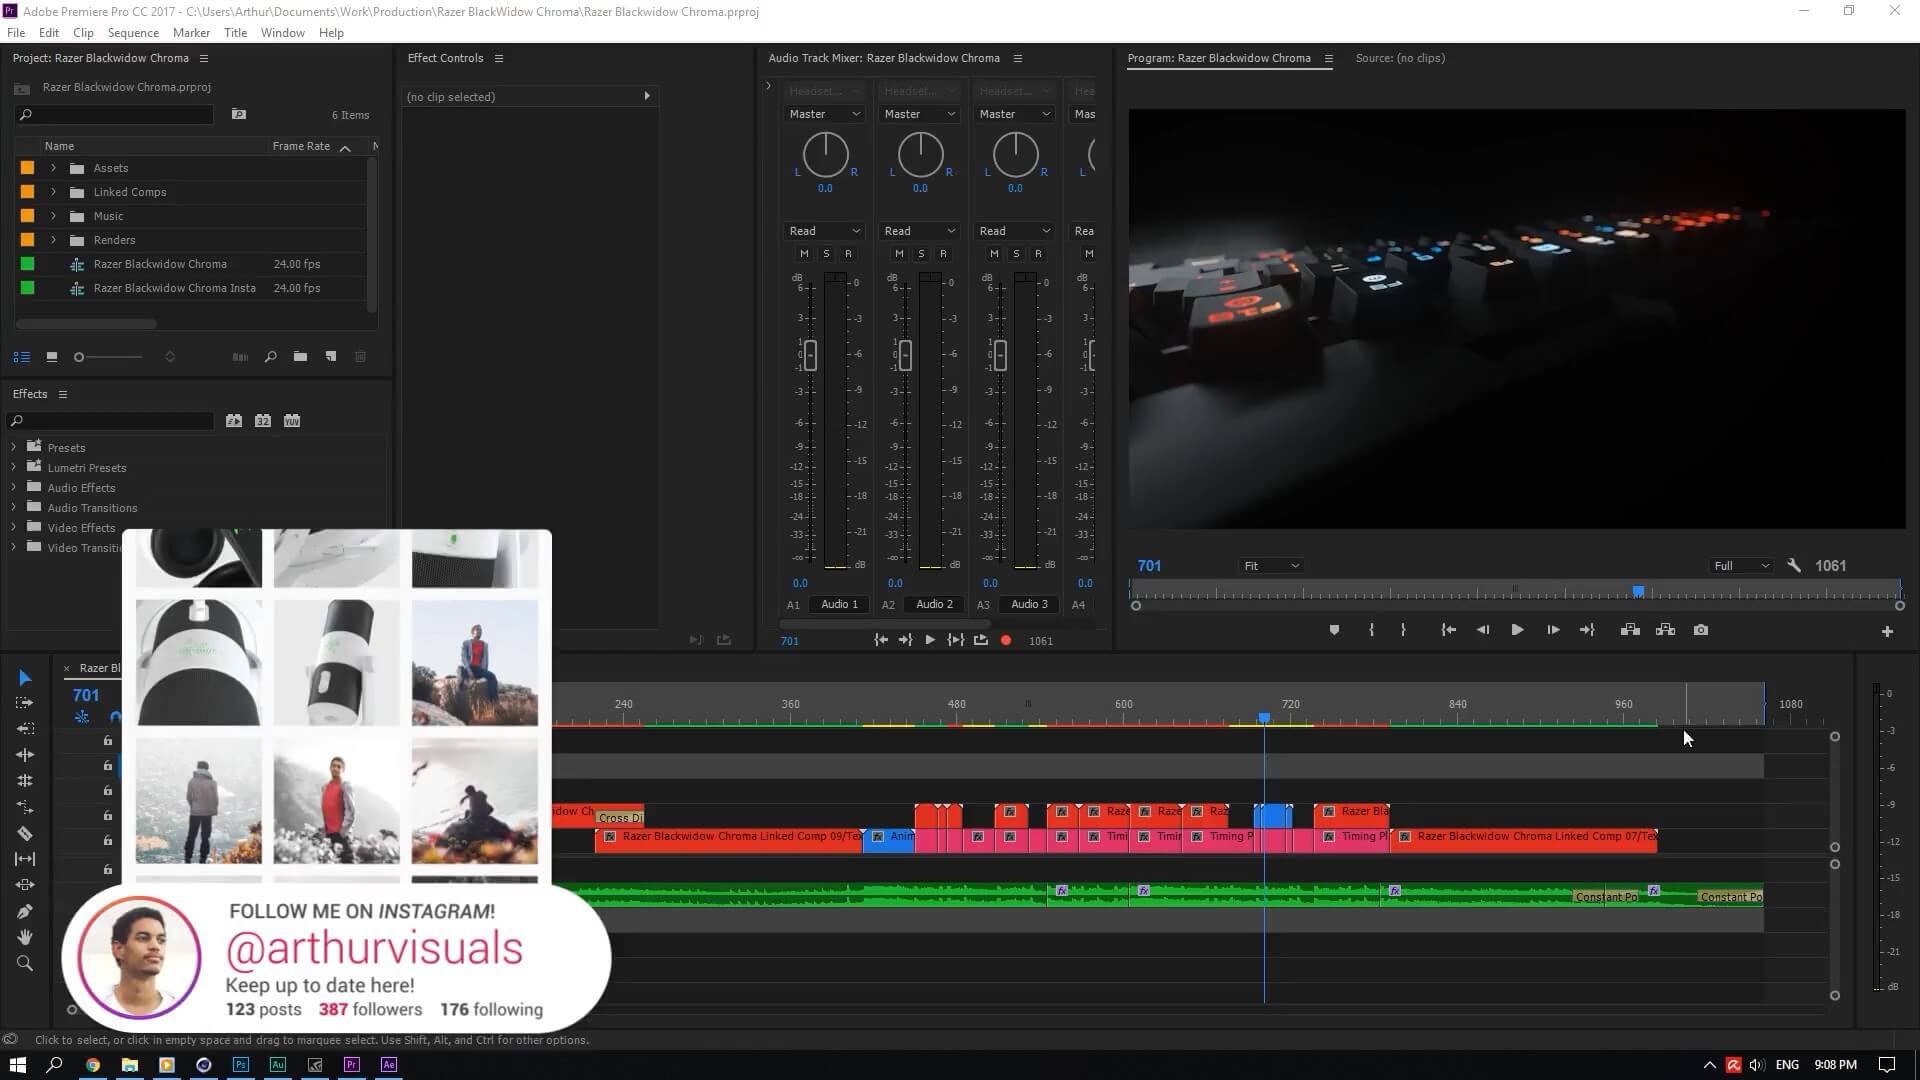Solo the Audio 2 mixer track
Viewport: 1920px width, 1080px height.
coord(921,254)
